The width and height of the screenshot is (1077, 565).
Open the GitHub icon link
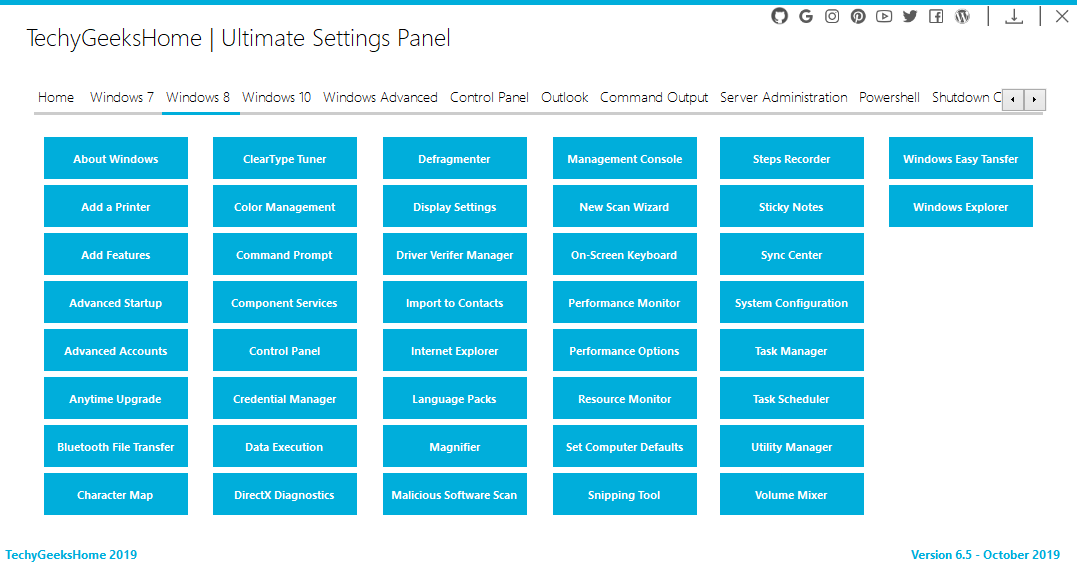(779, 16)
